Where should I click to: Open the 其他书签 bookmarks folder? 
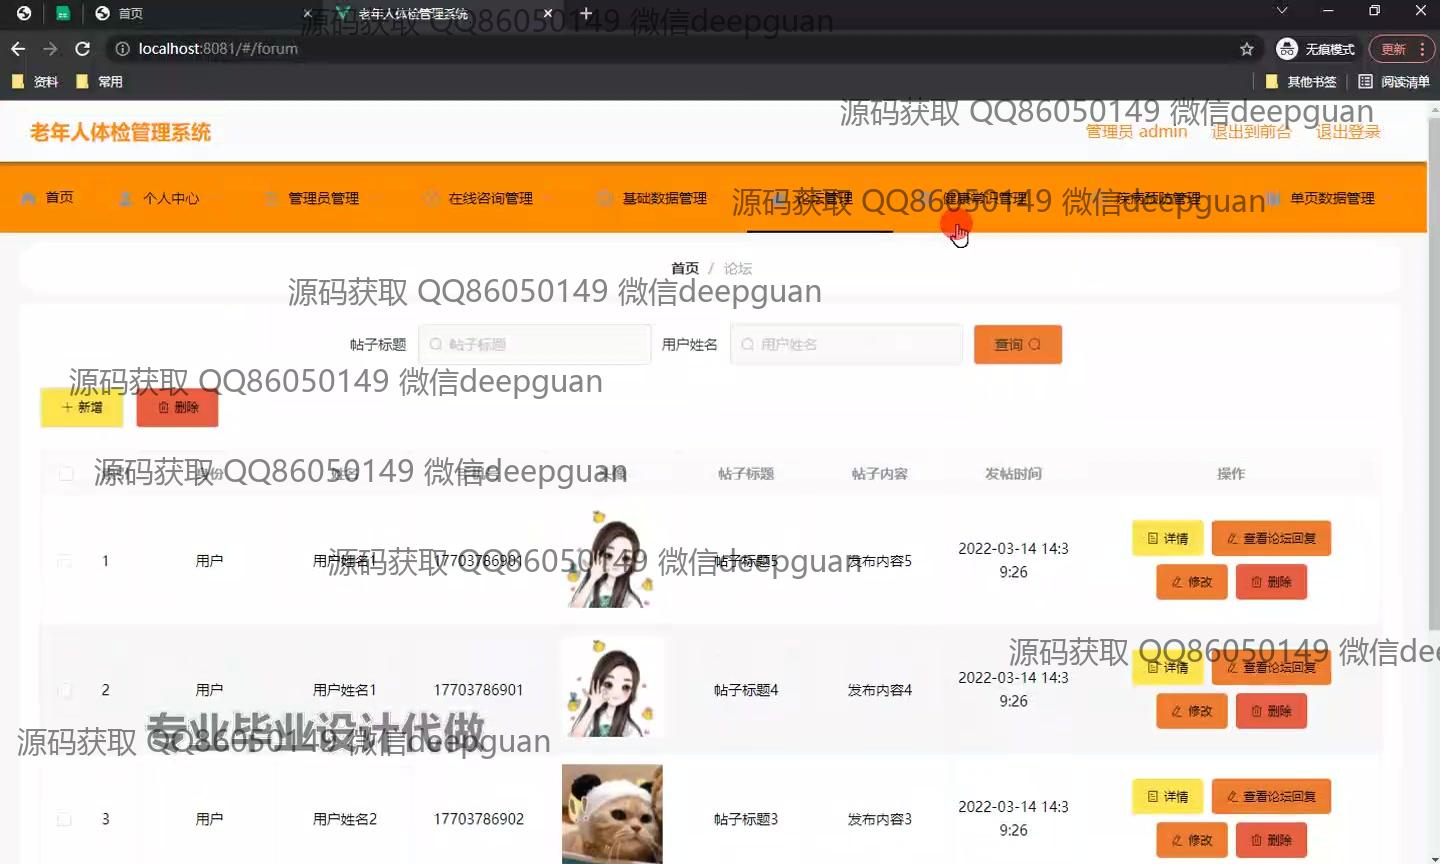click(1301, 82)
